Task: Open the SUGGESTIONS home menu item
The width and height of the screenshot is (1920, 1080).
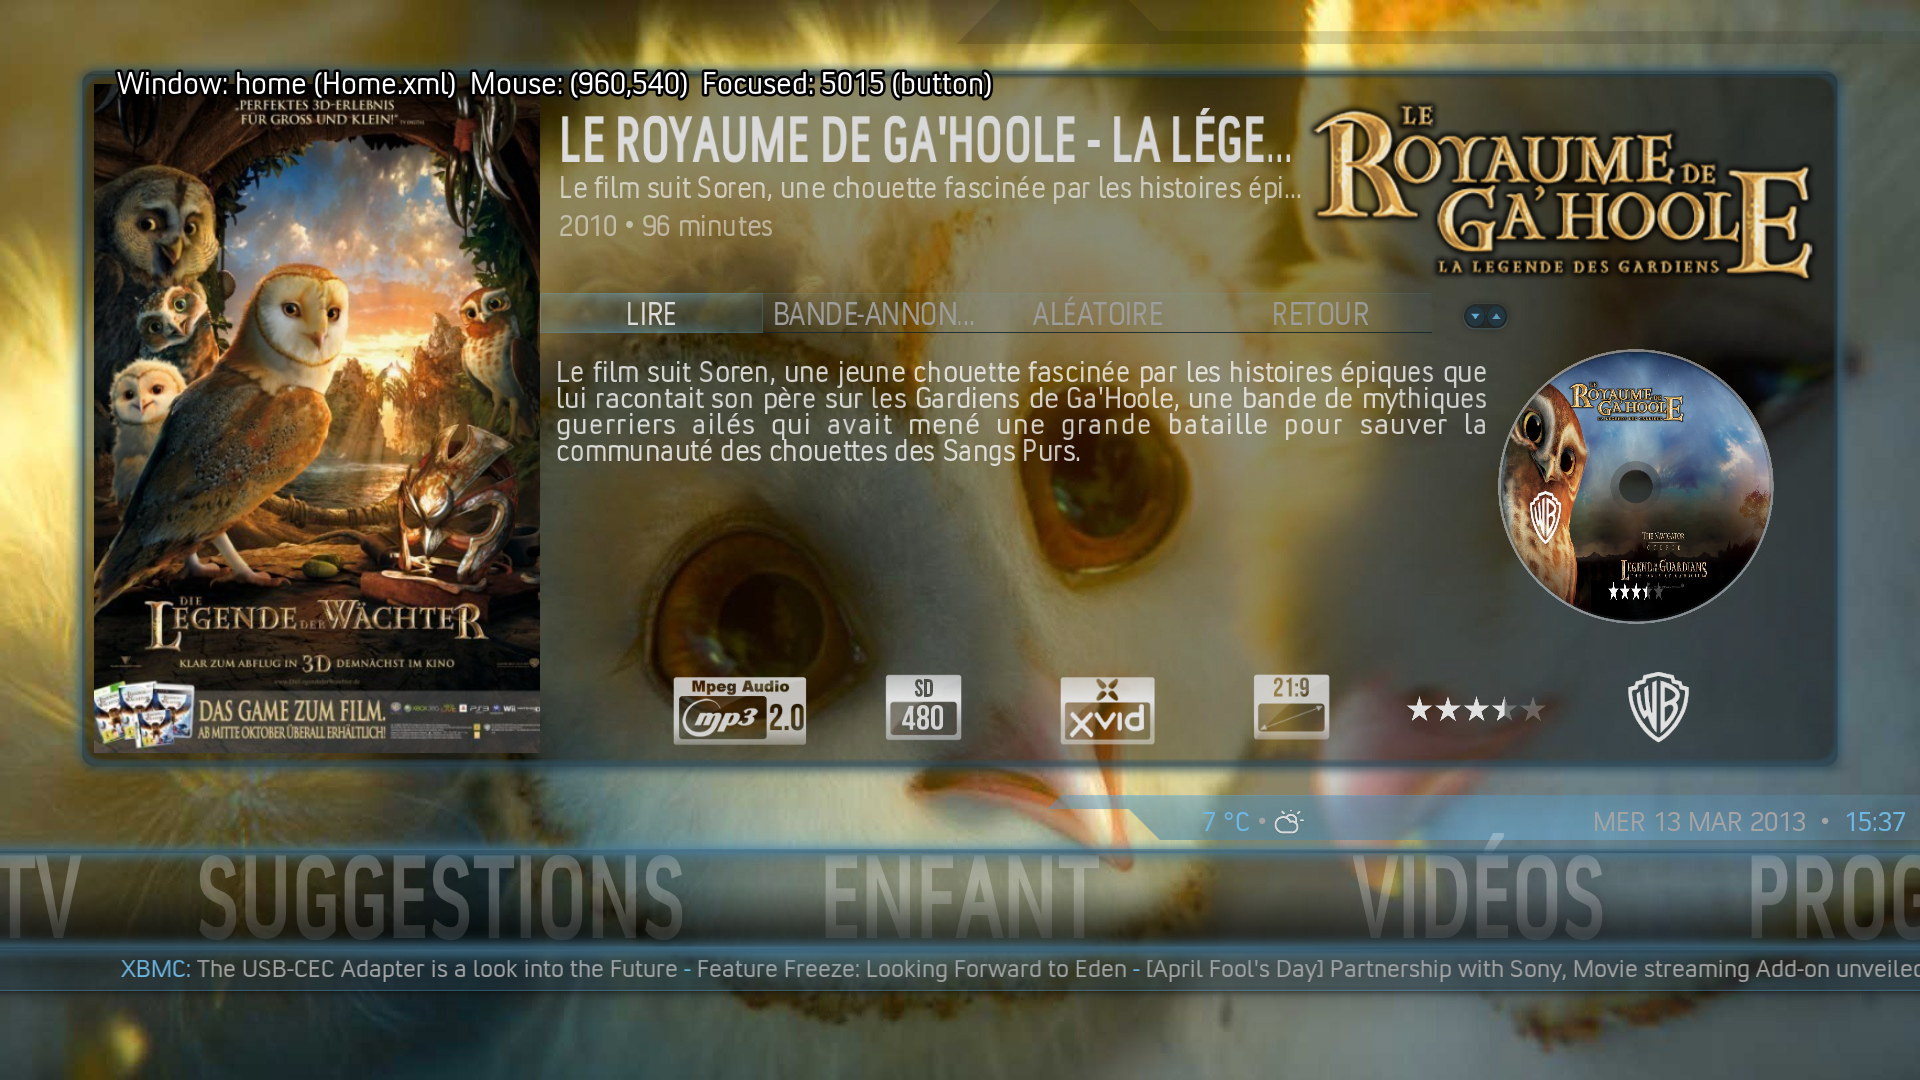Action: [440, 897]
